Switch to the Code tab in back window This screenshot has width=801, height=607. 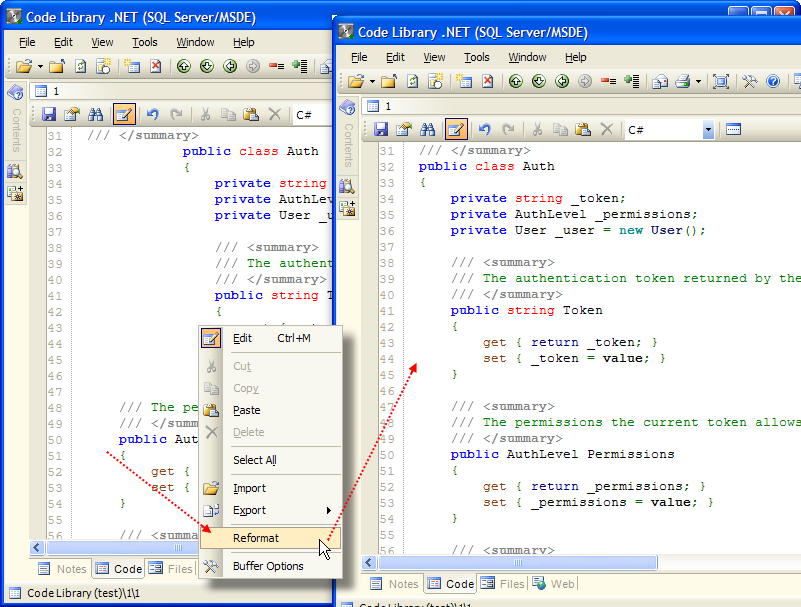point(119,569)
